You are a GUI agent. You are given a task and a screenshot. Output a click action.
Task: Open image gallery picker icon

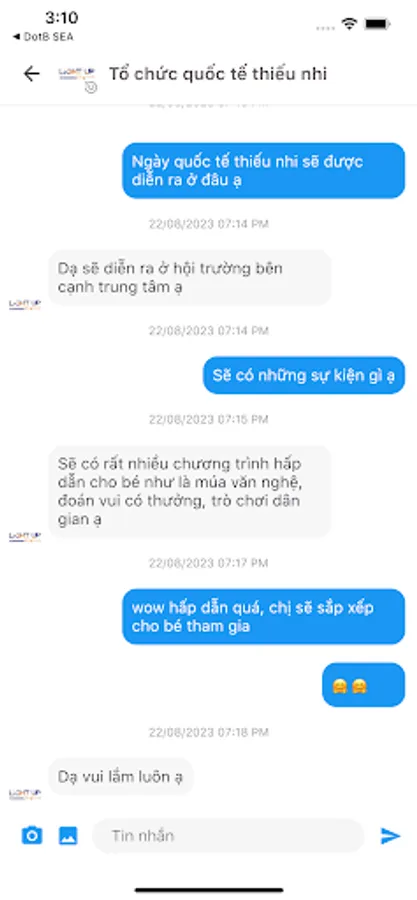point(68,835)
